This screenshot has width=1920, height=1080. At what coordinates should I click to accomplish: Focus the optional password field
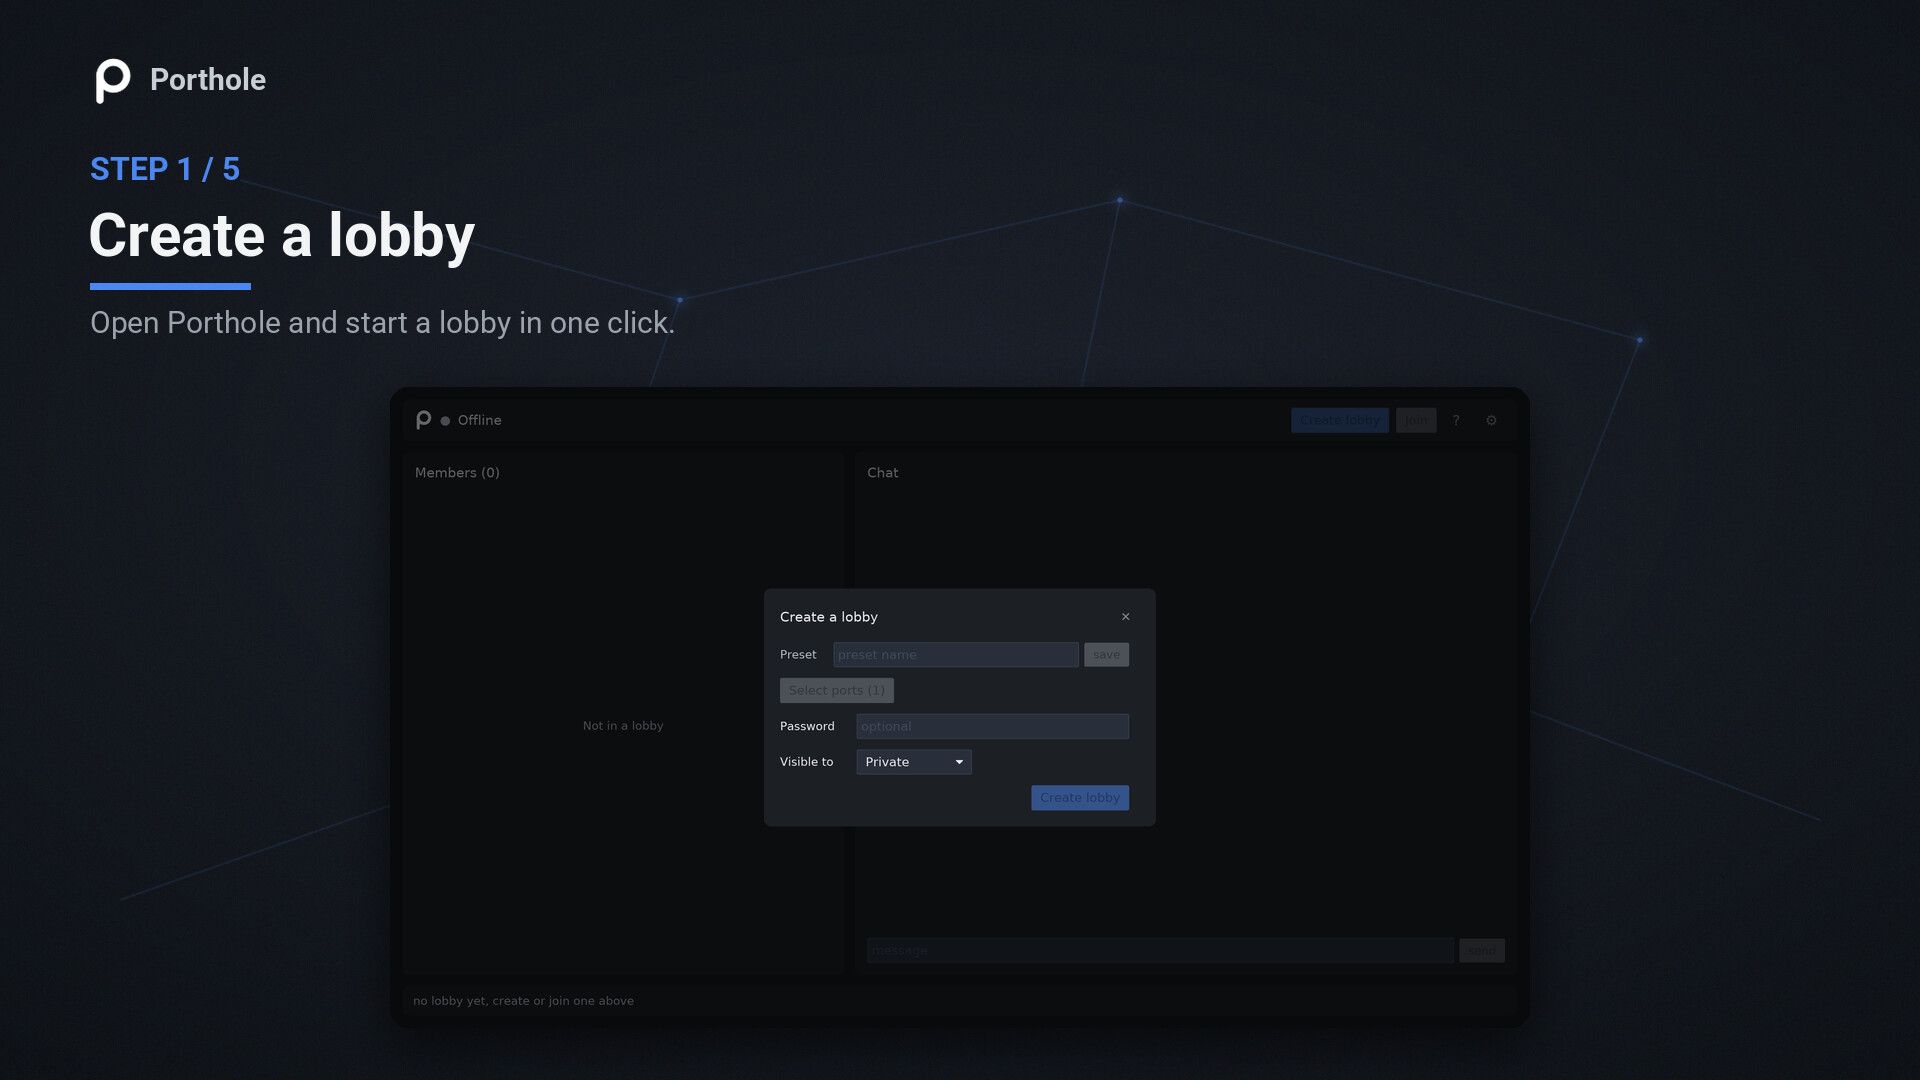[x=993, y=727]
